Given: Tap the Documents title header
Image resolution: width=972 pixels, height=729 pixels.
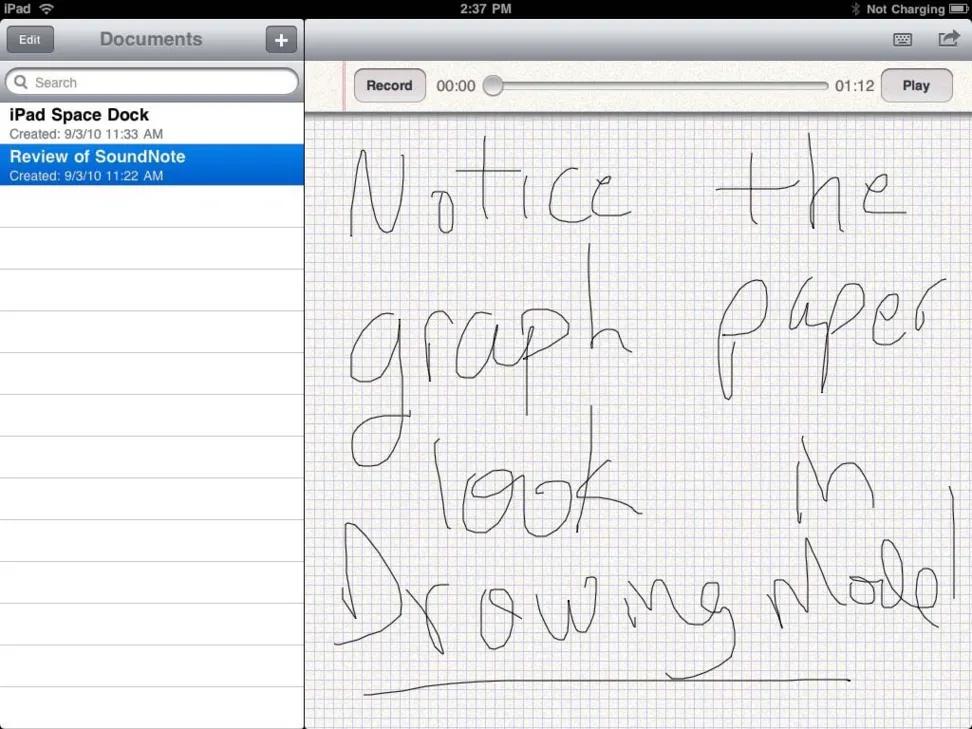Looking at the screenshot, I should [x=151, y=39].
